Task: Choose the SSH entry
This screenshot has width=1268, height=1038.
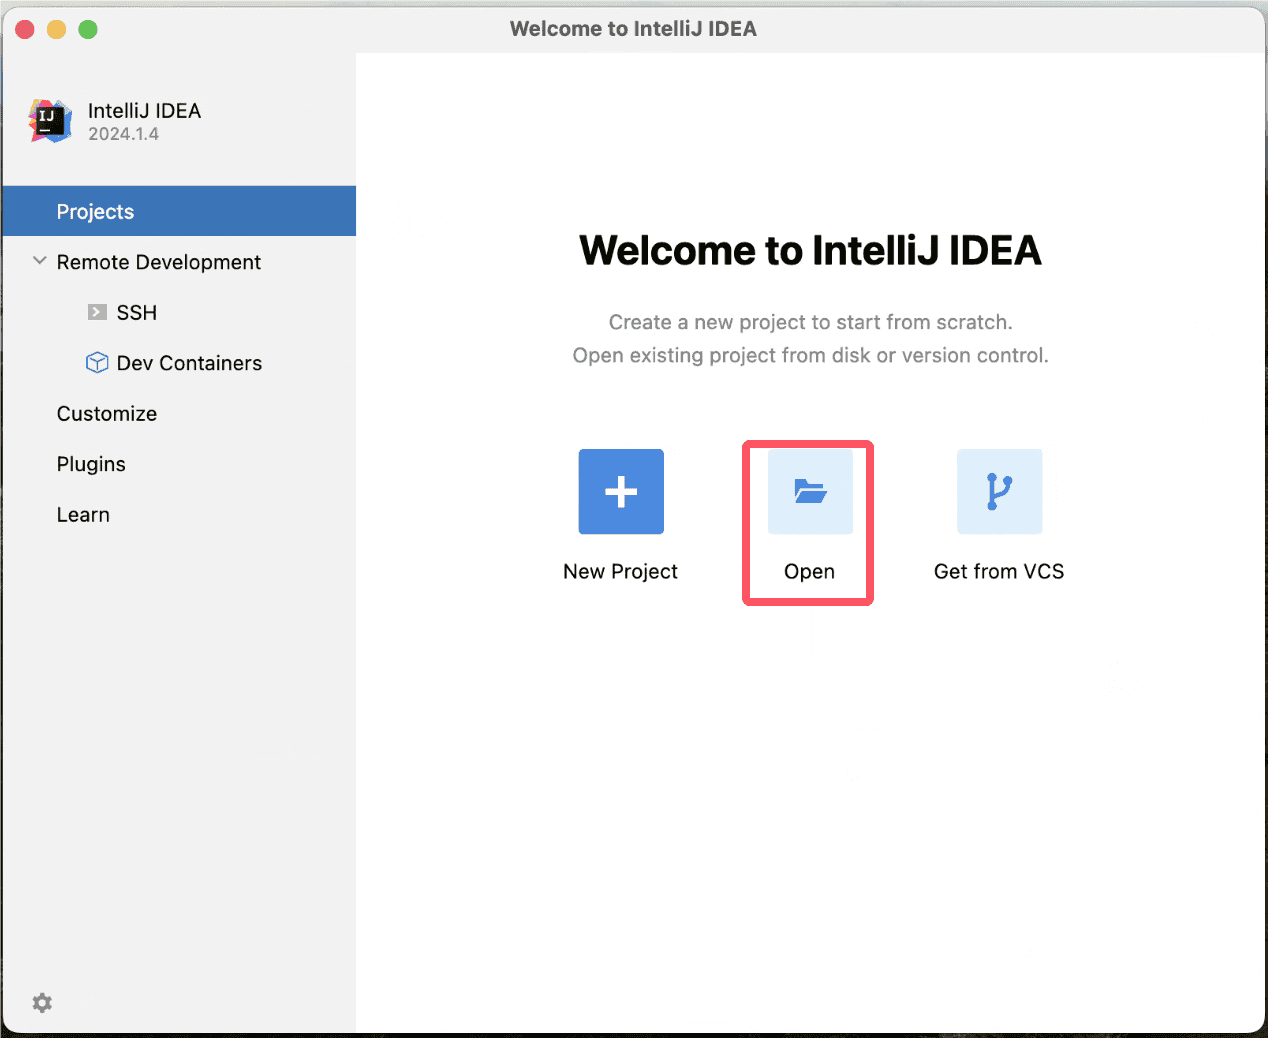Action: click(137, 313)
